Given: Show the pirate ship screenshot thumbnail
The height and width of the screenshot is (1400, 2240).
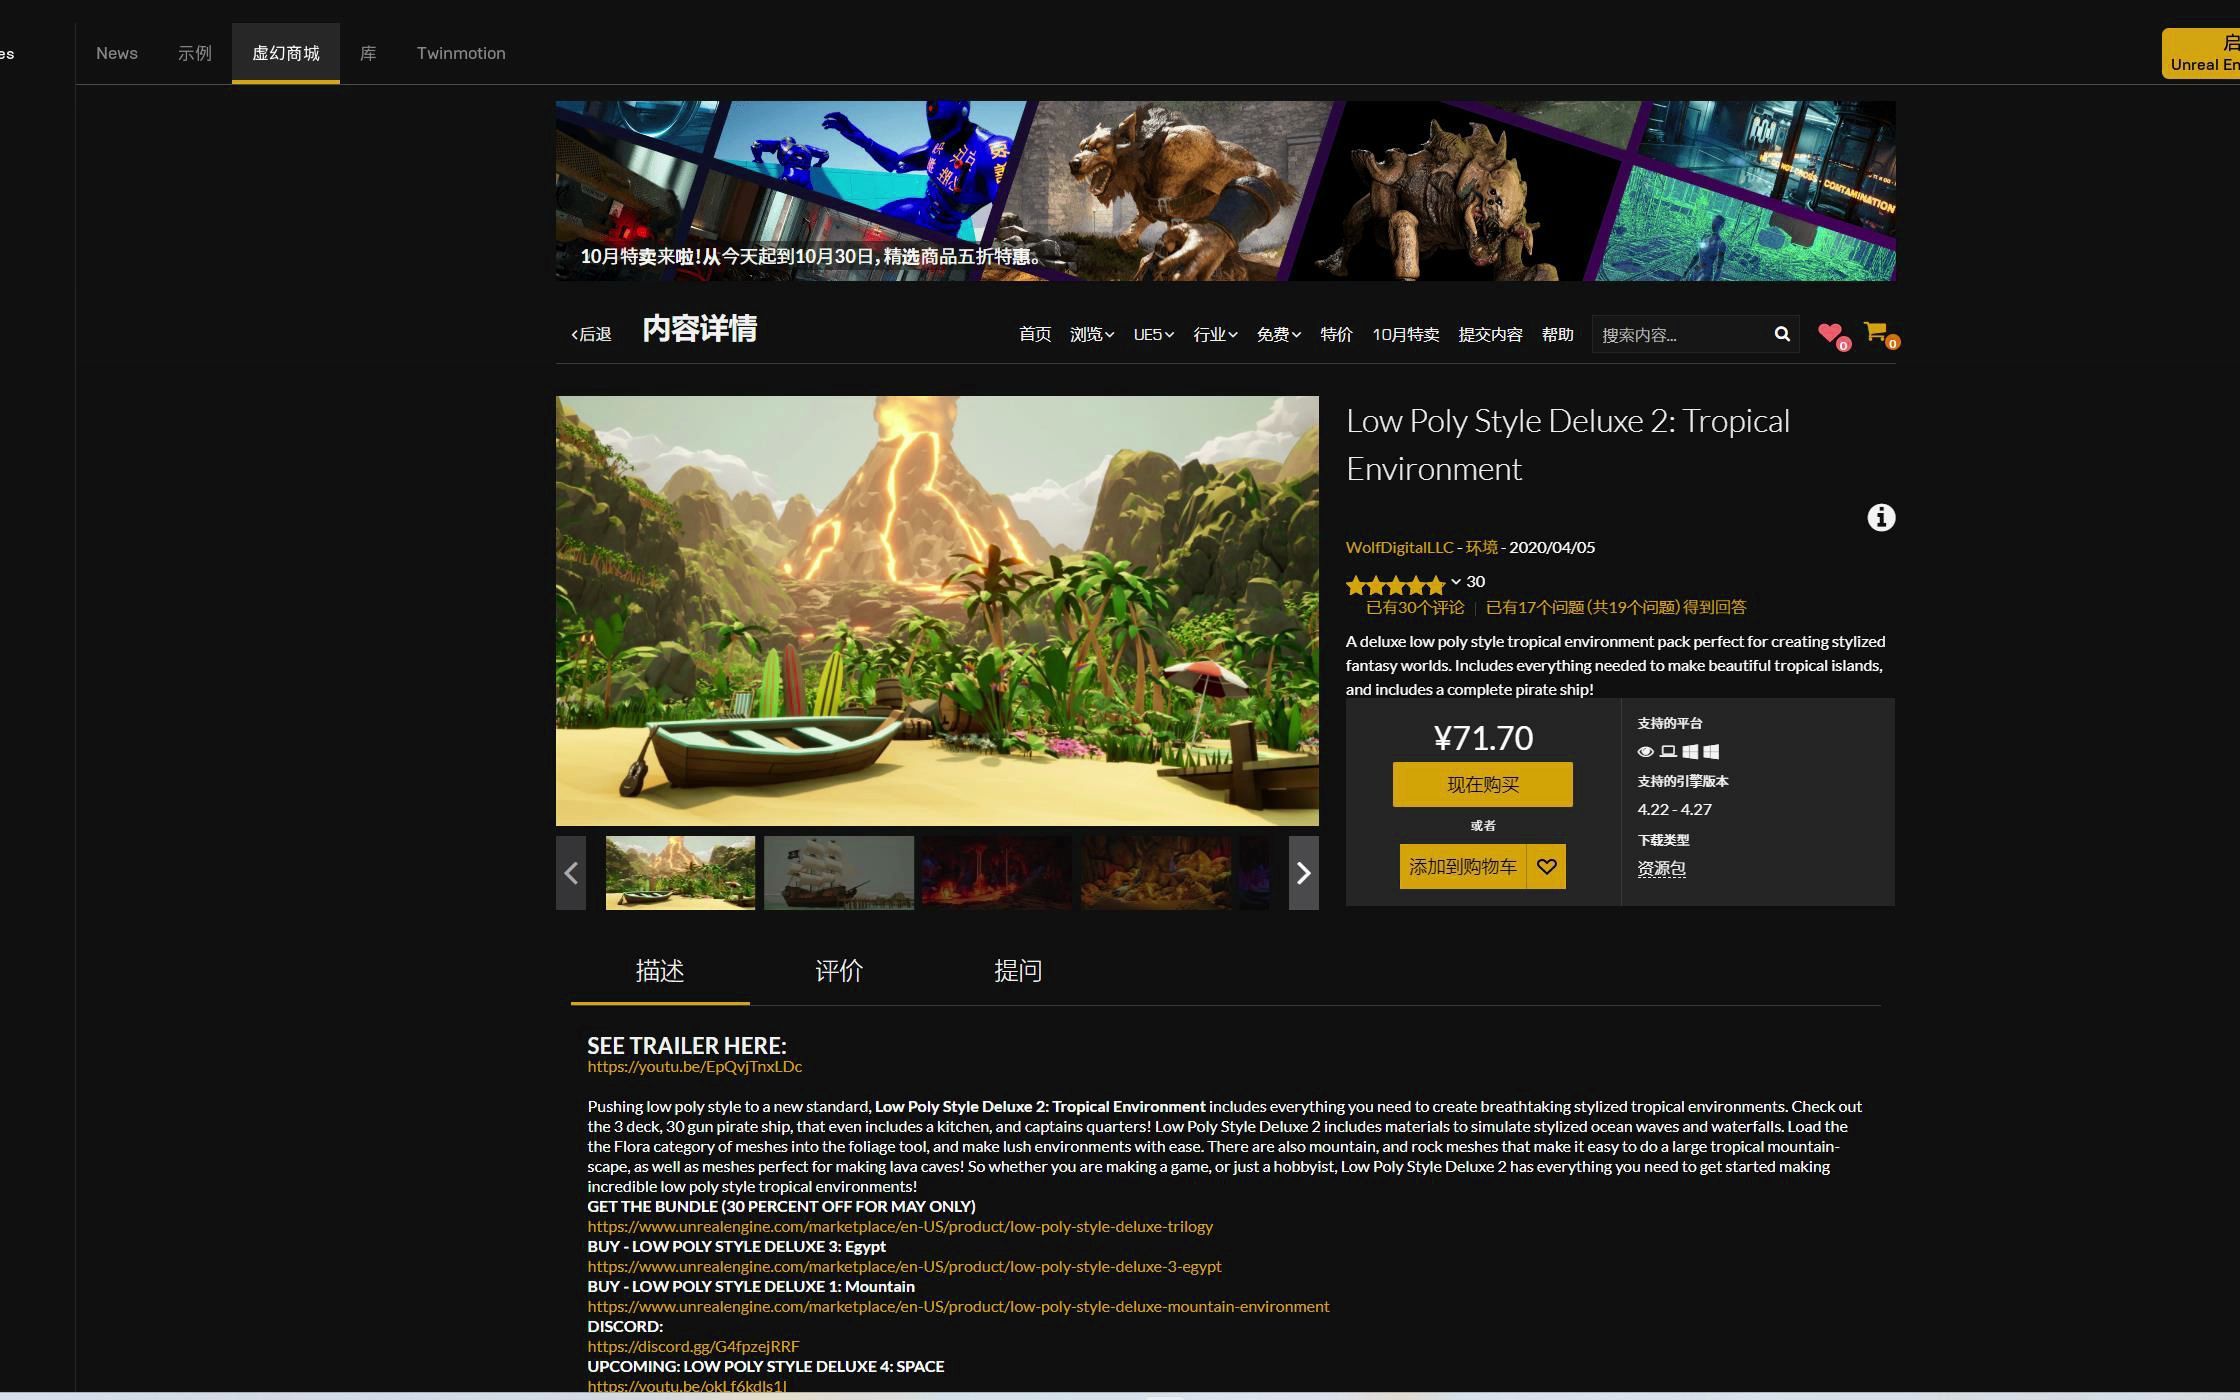Looking at the screenshot, I should pyautogui.click(x=838, y=873).
